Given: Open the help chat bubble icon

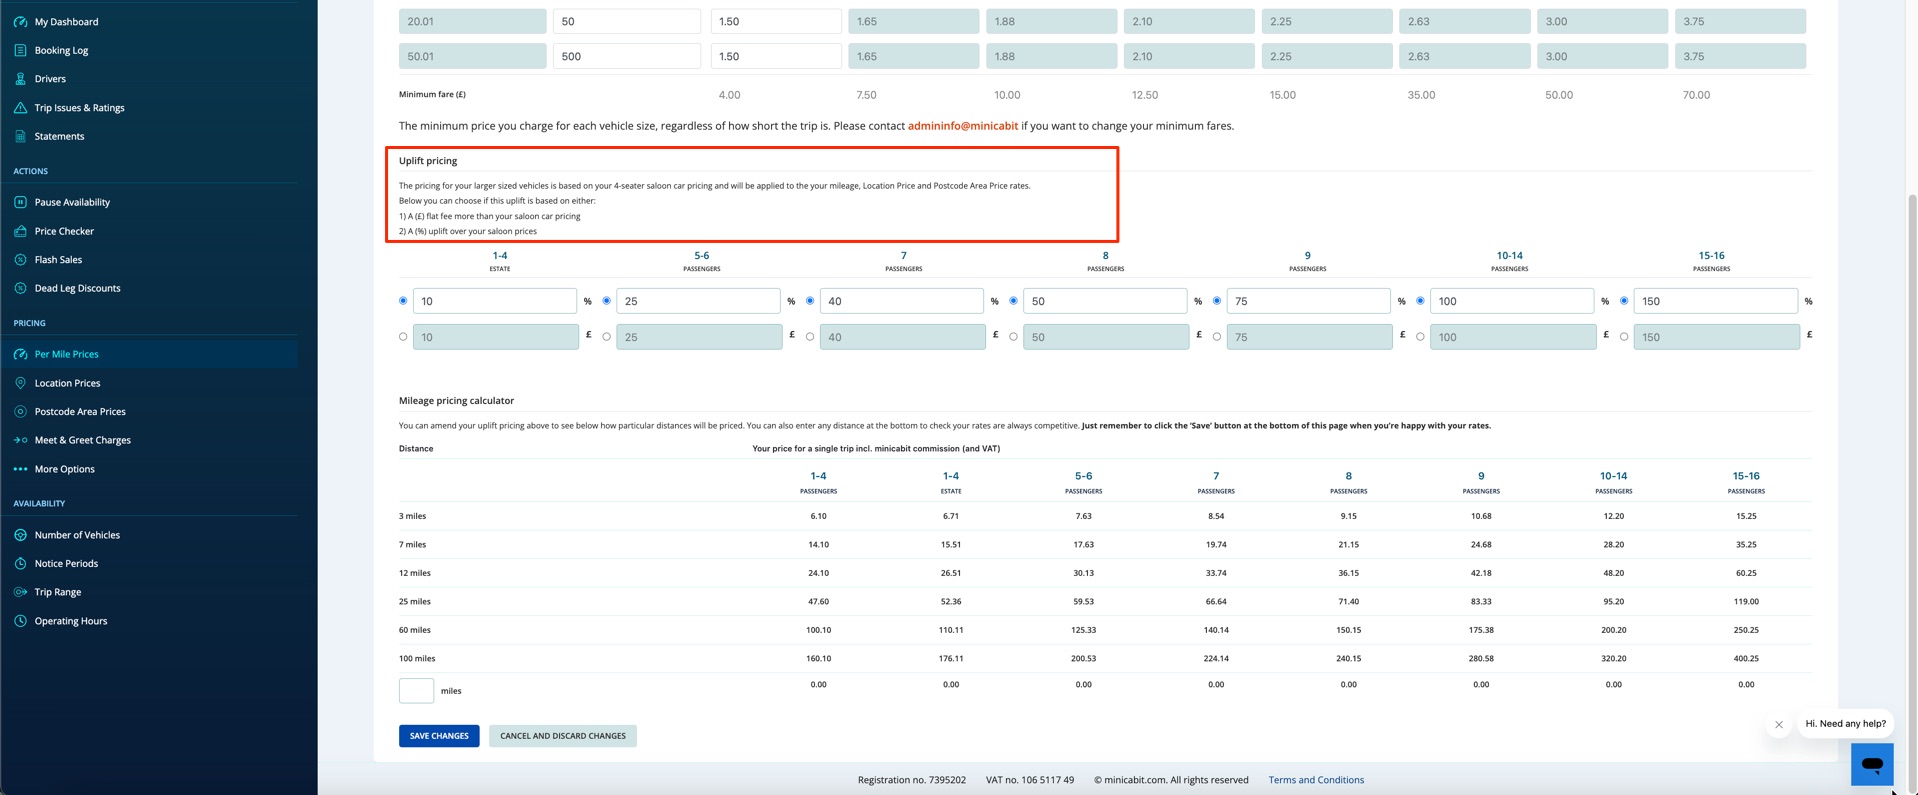Looking at the screenshot, I should coord(1872,764).
